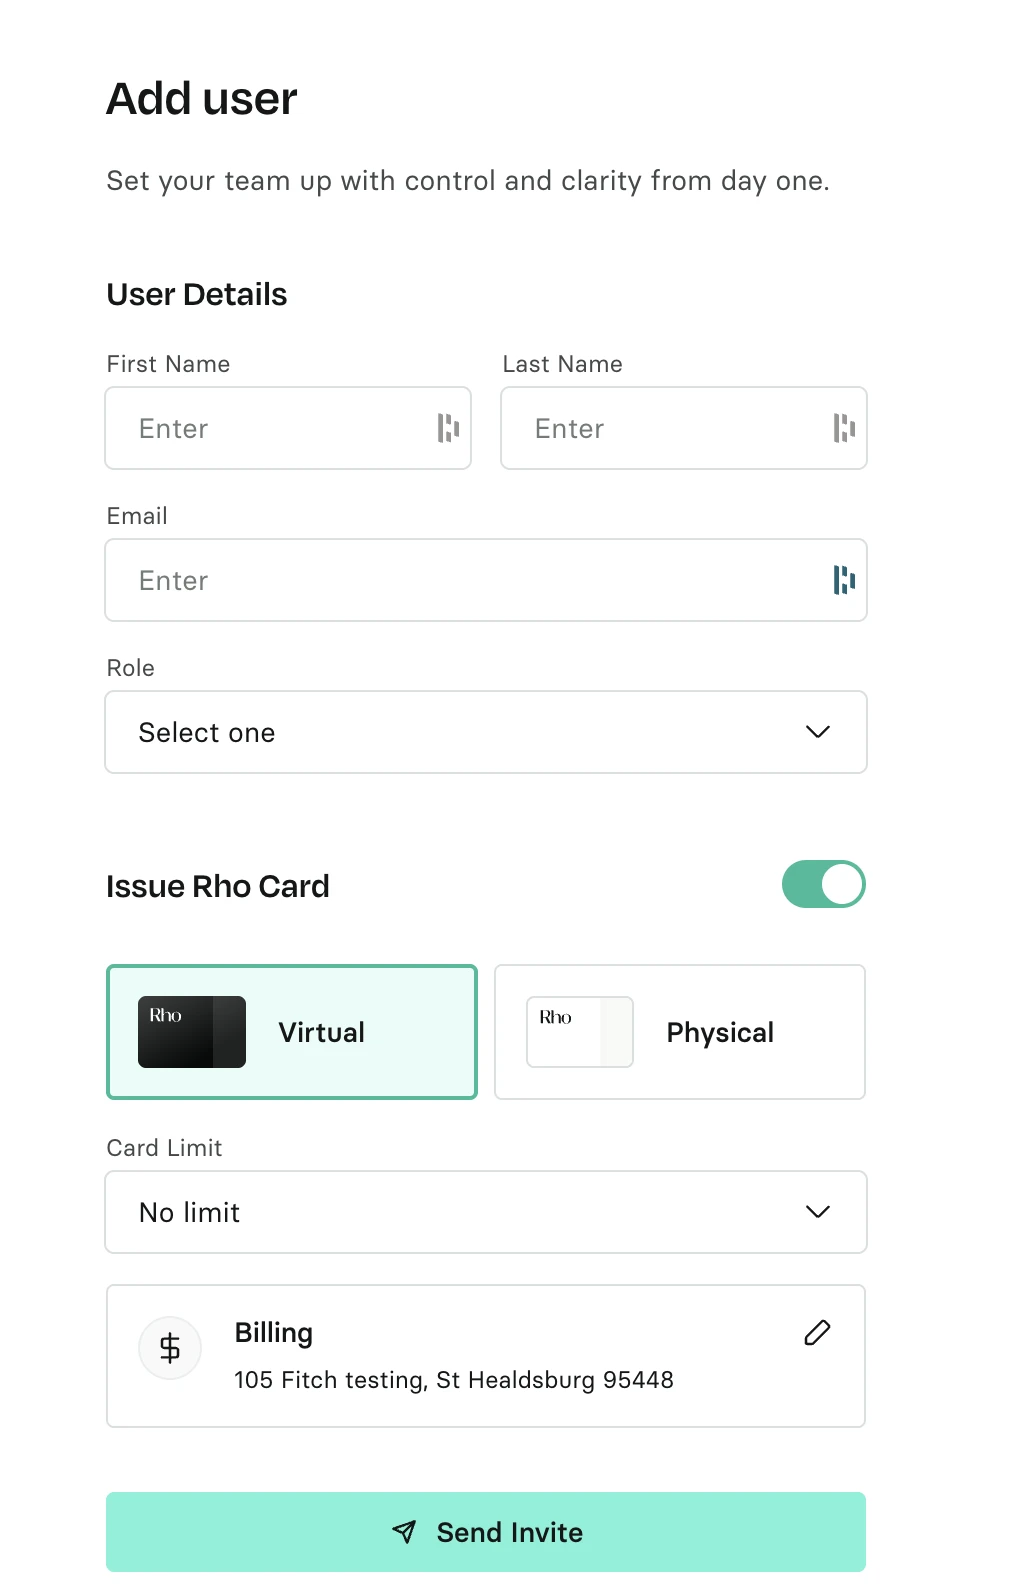The width and height of the screenshot is (1026, 1586).
Task: Click the white physical Rho card image
Action: tap(580, 1032)
